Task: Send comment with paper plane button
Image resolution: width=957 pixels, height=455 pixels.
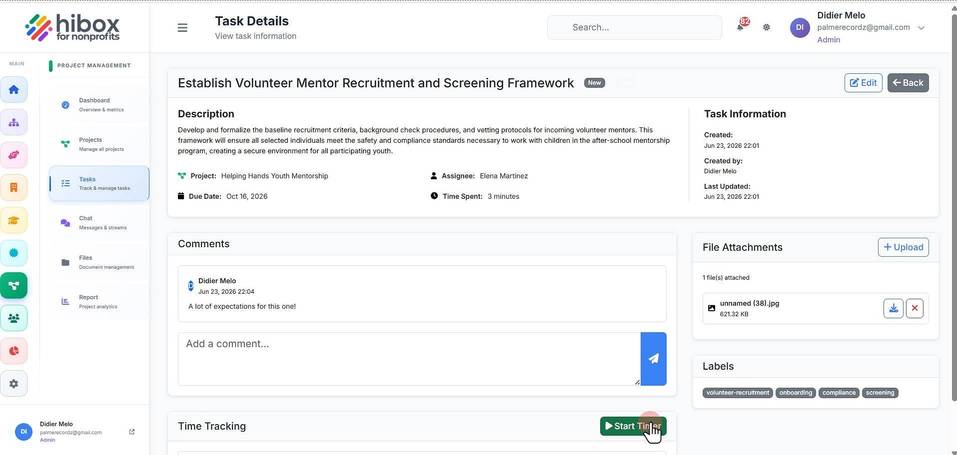Action: coord(654,359)
